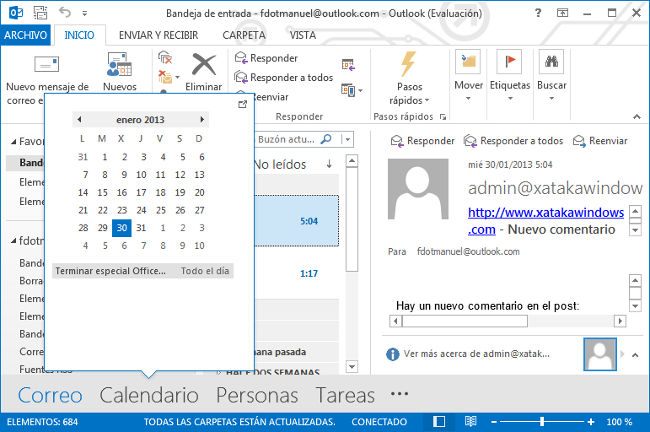Click message list scroll down arrow
This screenshot has height=432, width=650.
(352, 366)
